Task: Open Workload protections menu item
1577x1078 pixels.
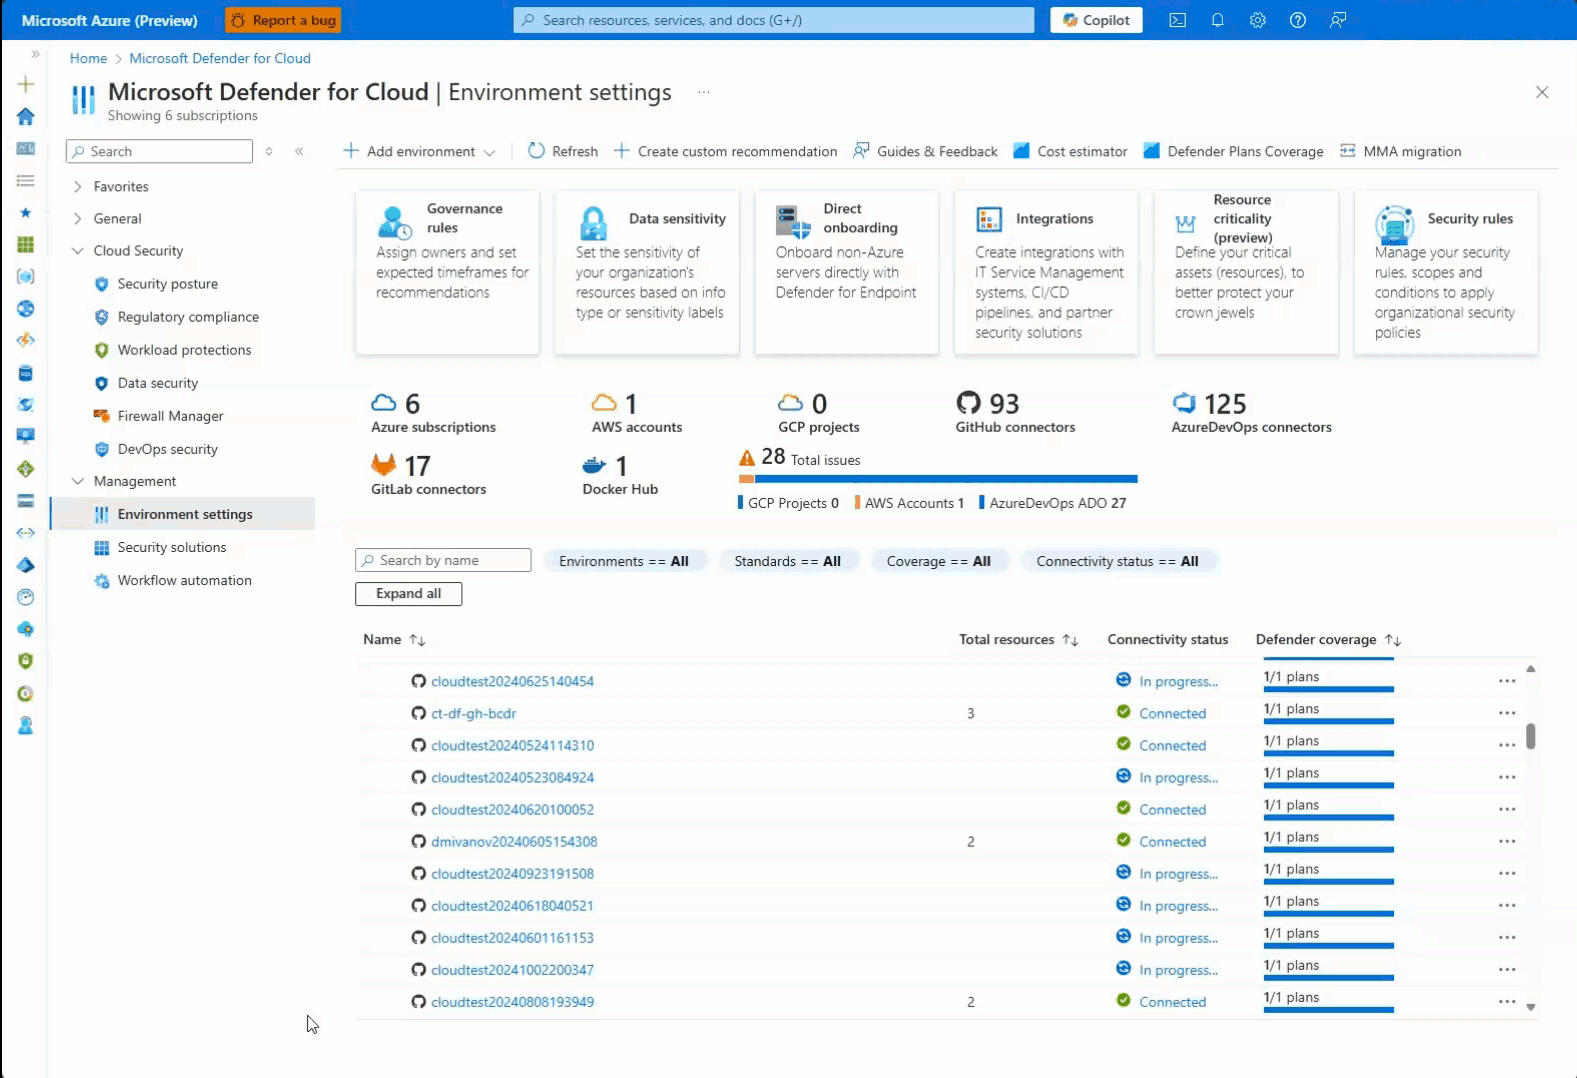Action: (x=184, y=350)
